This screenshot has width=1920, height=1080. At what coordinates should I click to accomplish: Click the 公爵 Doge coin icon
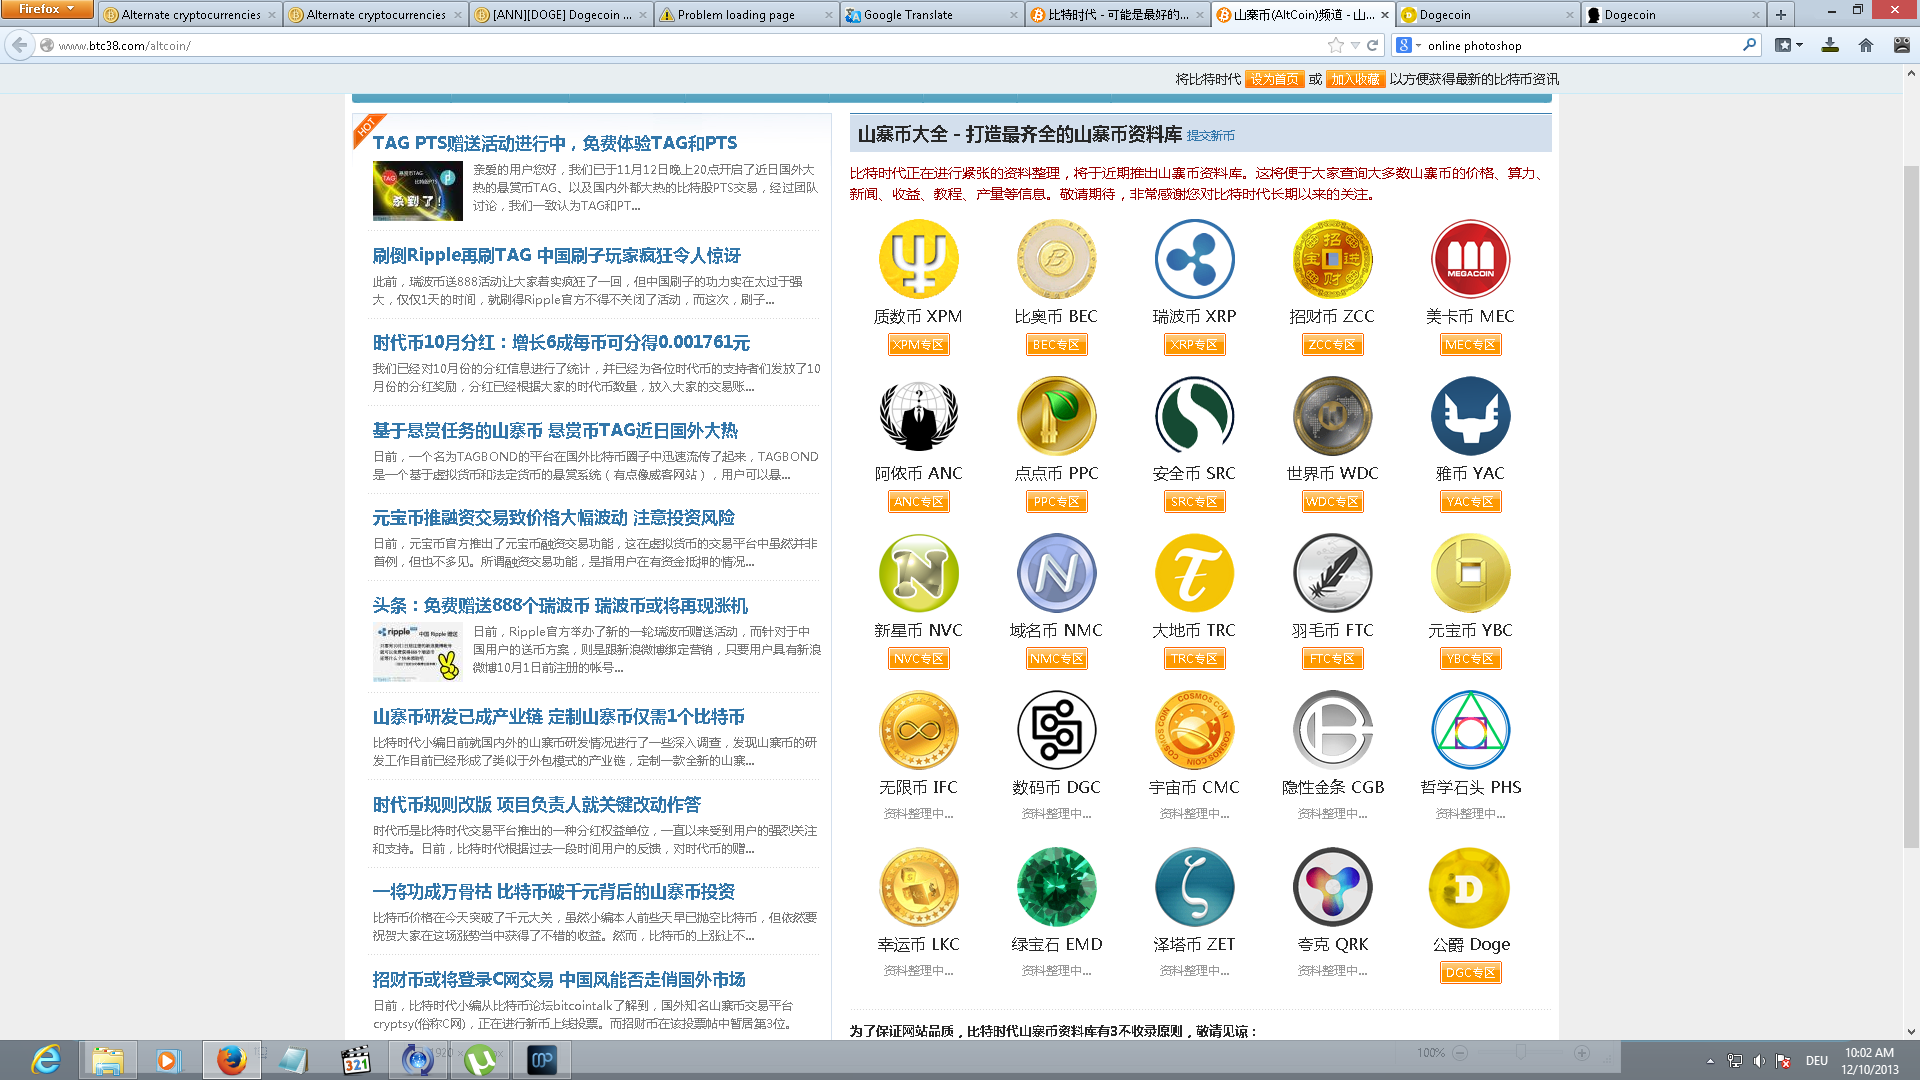[x=1470, y=887]
